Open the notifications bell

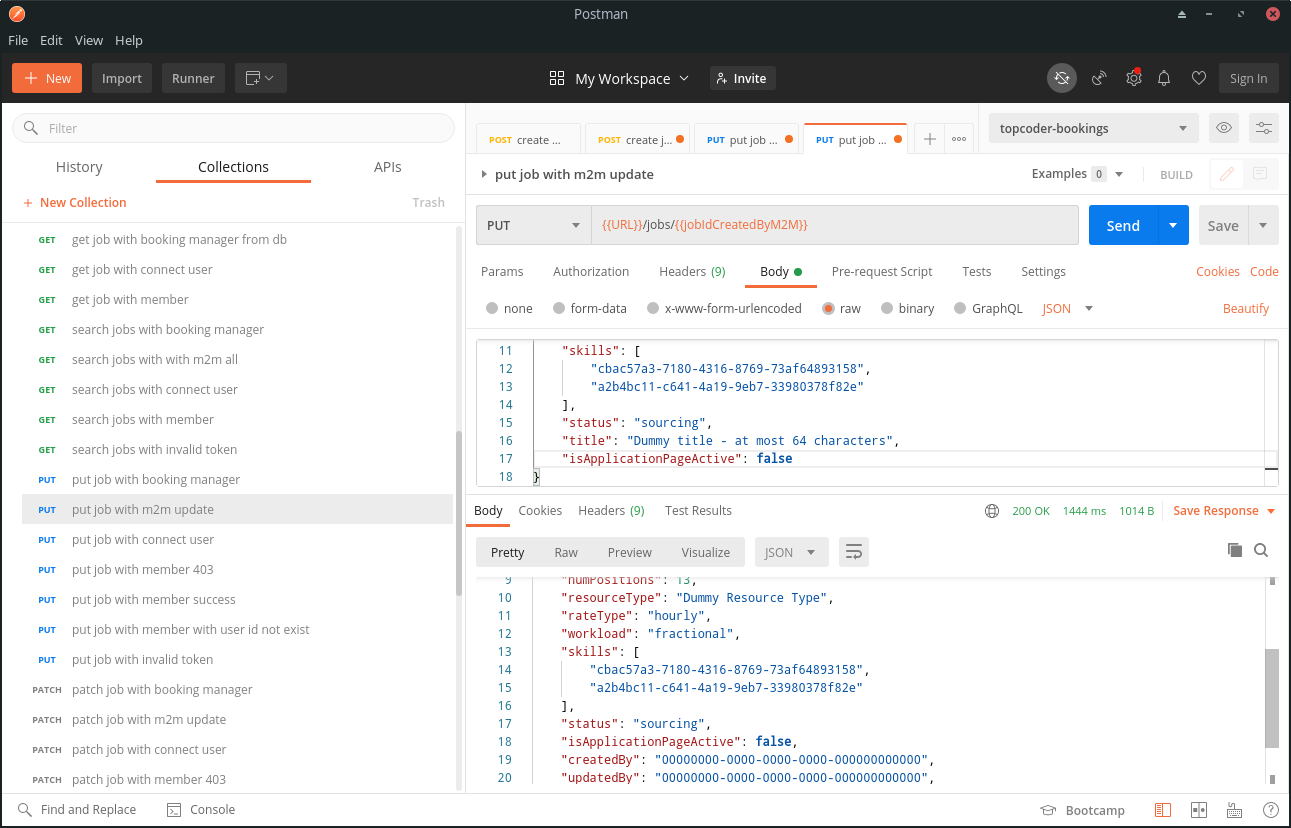[1164, 78]
